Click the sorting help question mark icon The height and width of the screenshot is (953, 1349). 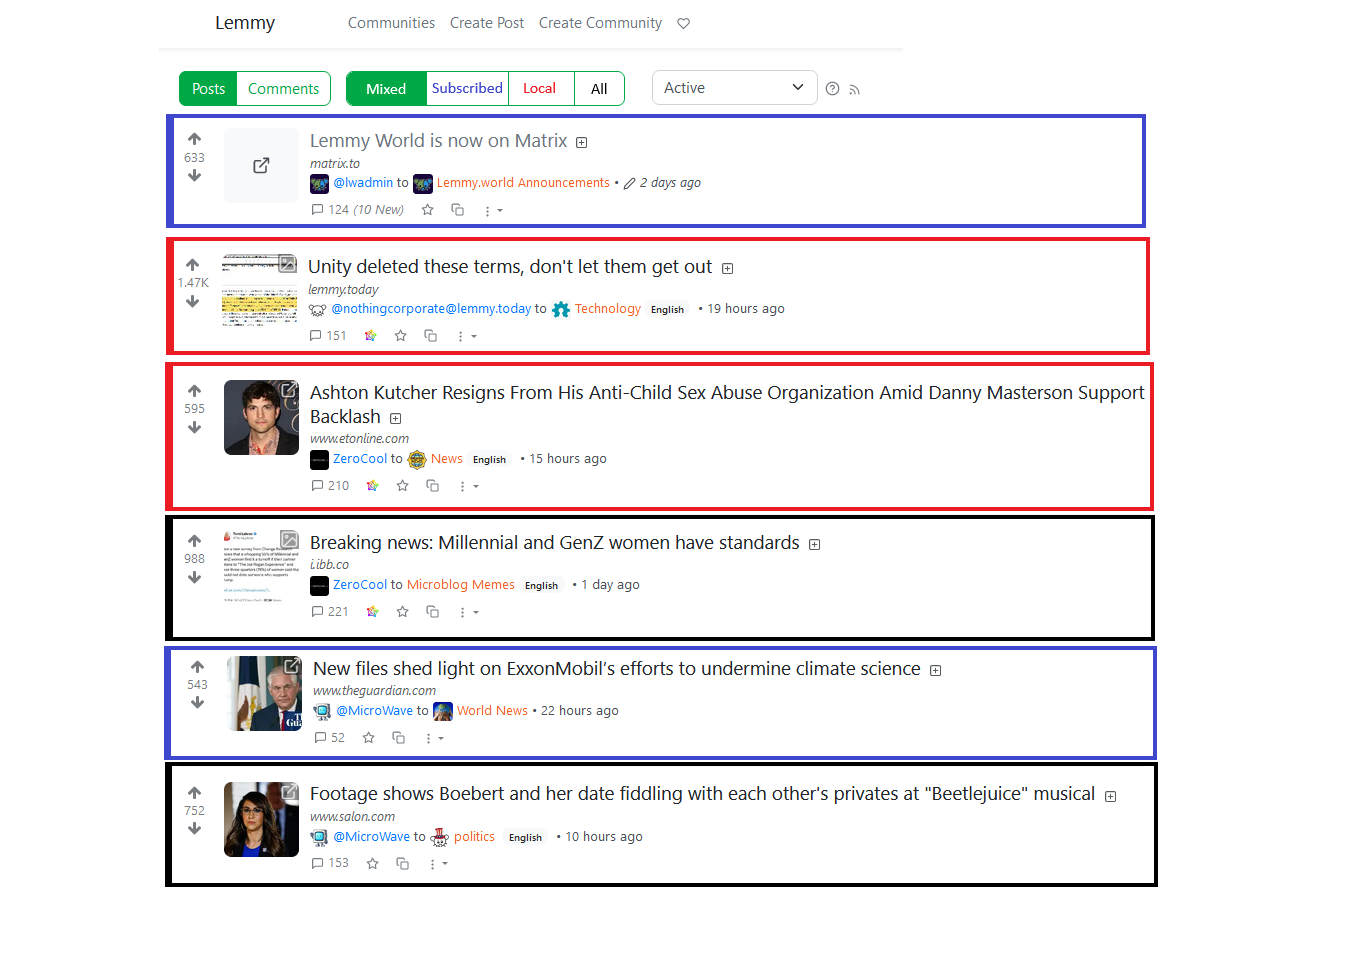point(832,88)
